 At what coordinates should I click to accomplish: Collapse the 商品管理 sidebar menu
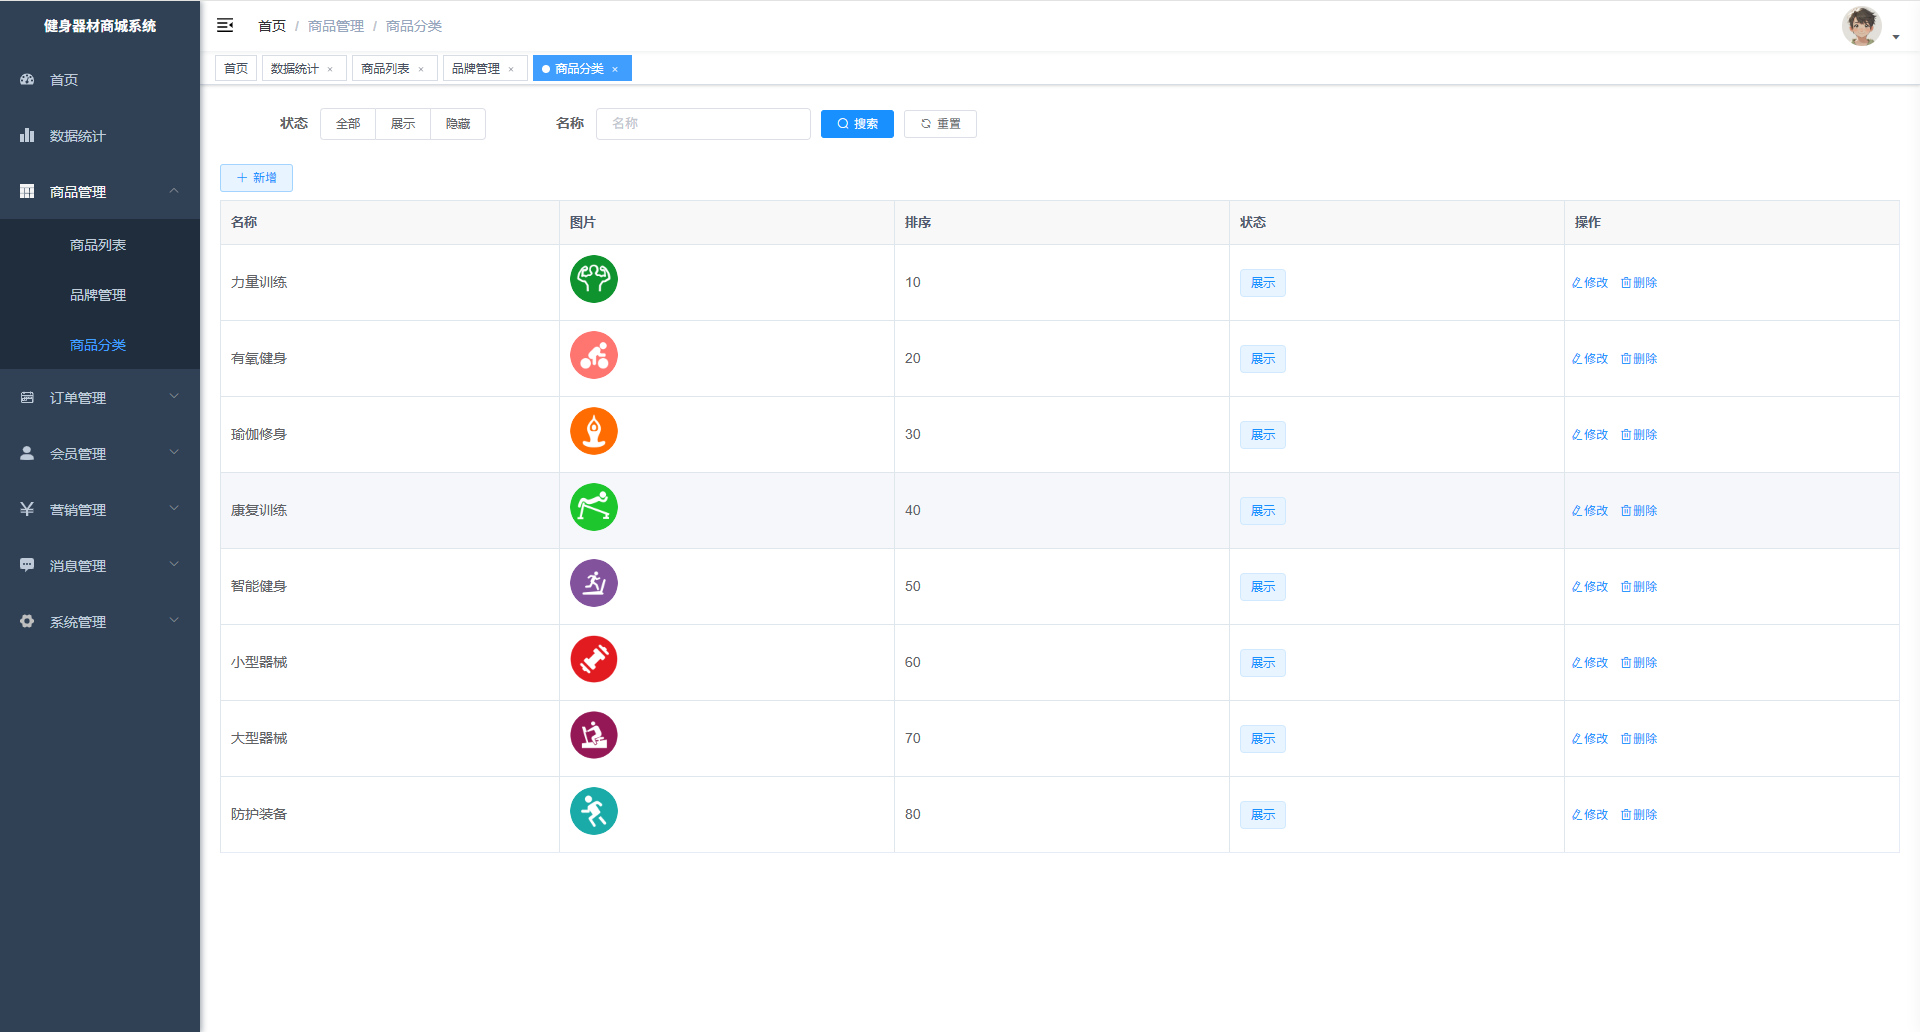click(x=100, y=191)
